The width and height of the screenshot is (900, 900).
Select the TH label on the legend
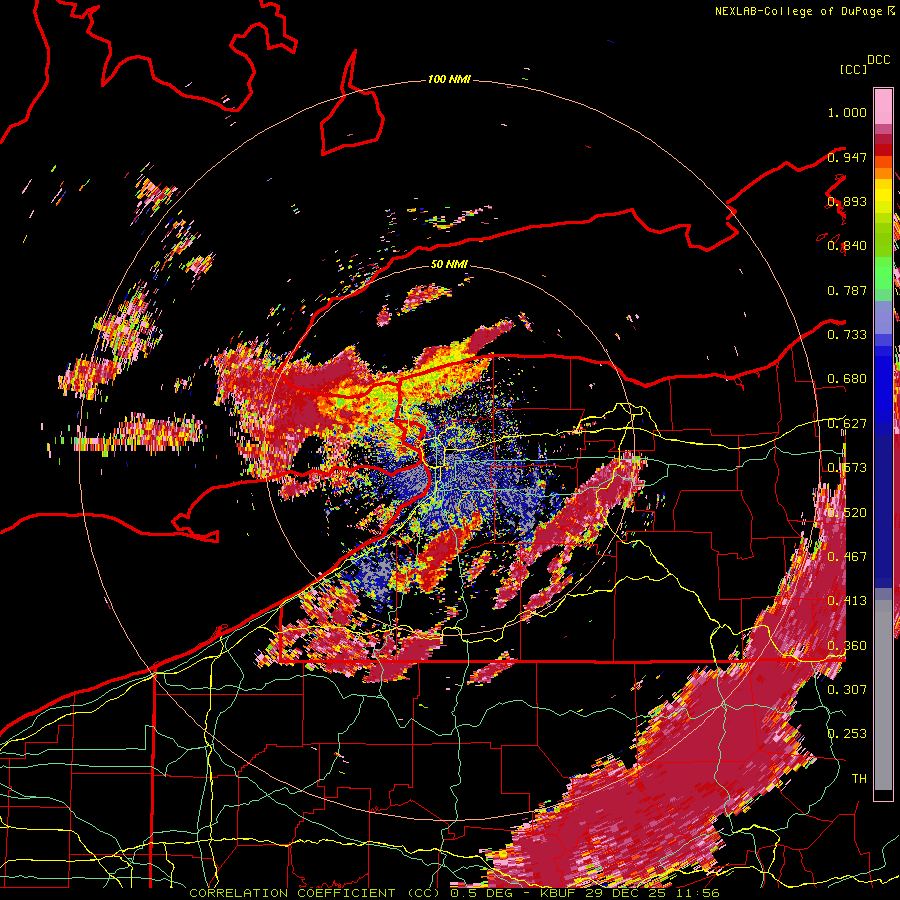pyautogui.click(x=859, y=779)
